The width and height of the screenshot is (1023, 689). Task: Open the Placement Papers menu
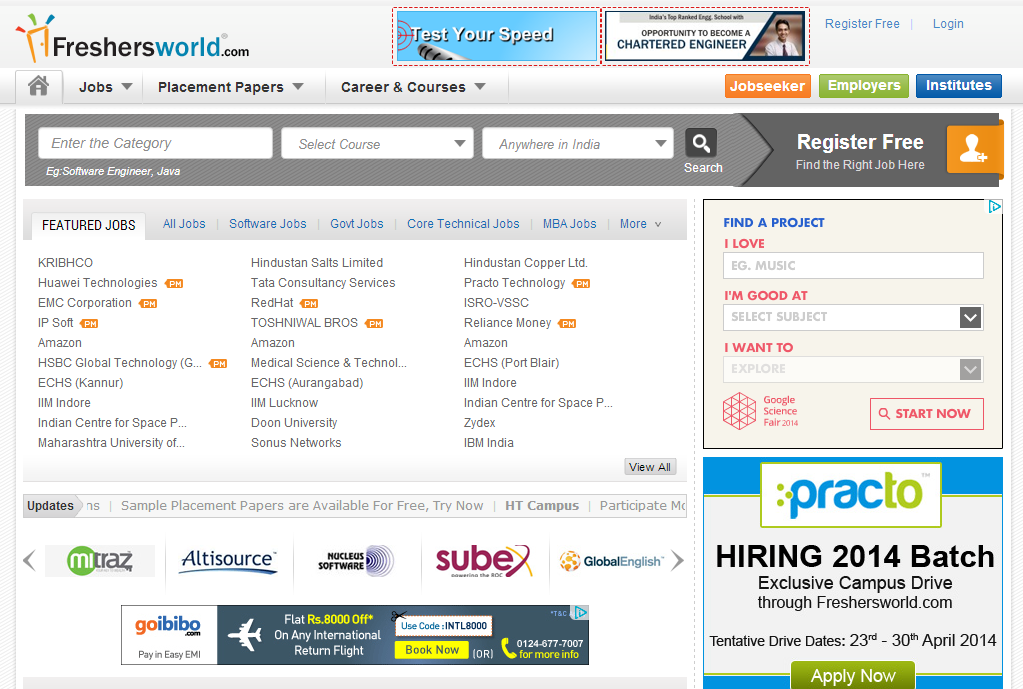pos(230,87)
